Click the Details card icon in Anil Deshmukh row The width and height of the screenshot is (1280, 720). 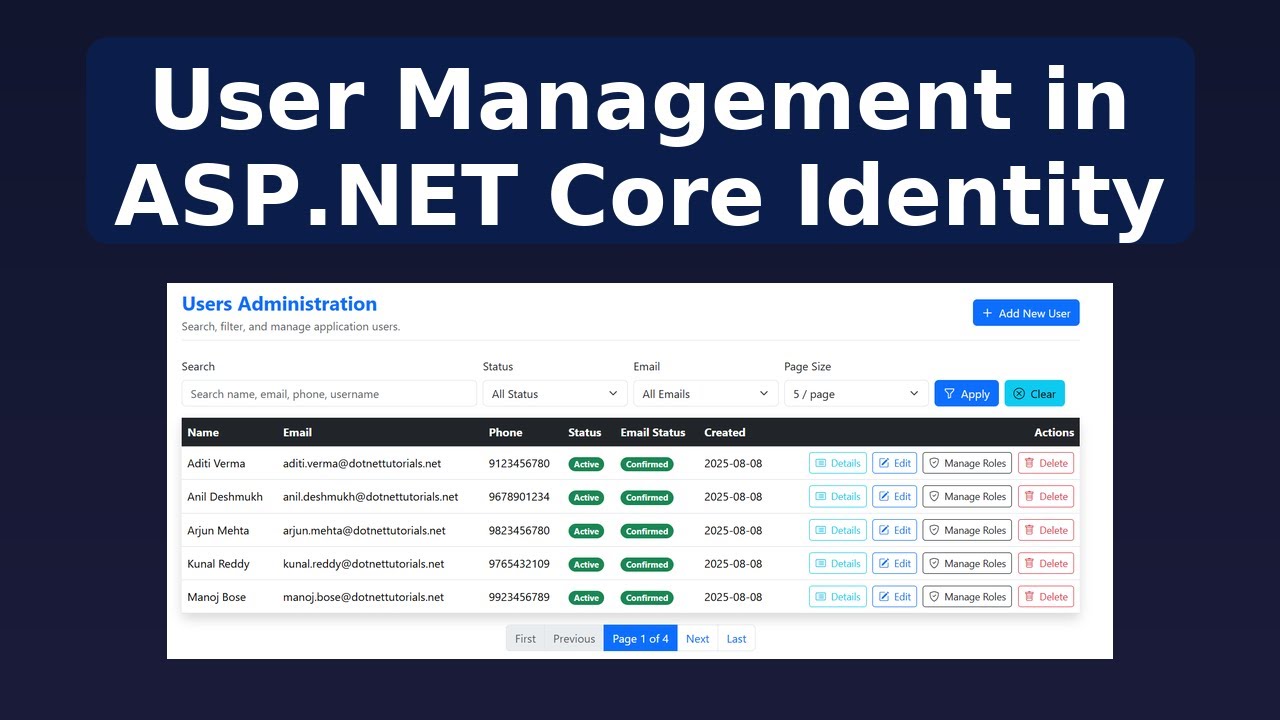(x=821, y=496)
